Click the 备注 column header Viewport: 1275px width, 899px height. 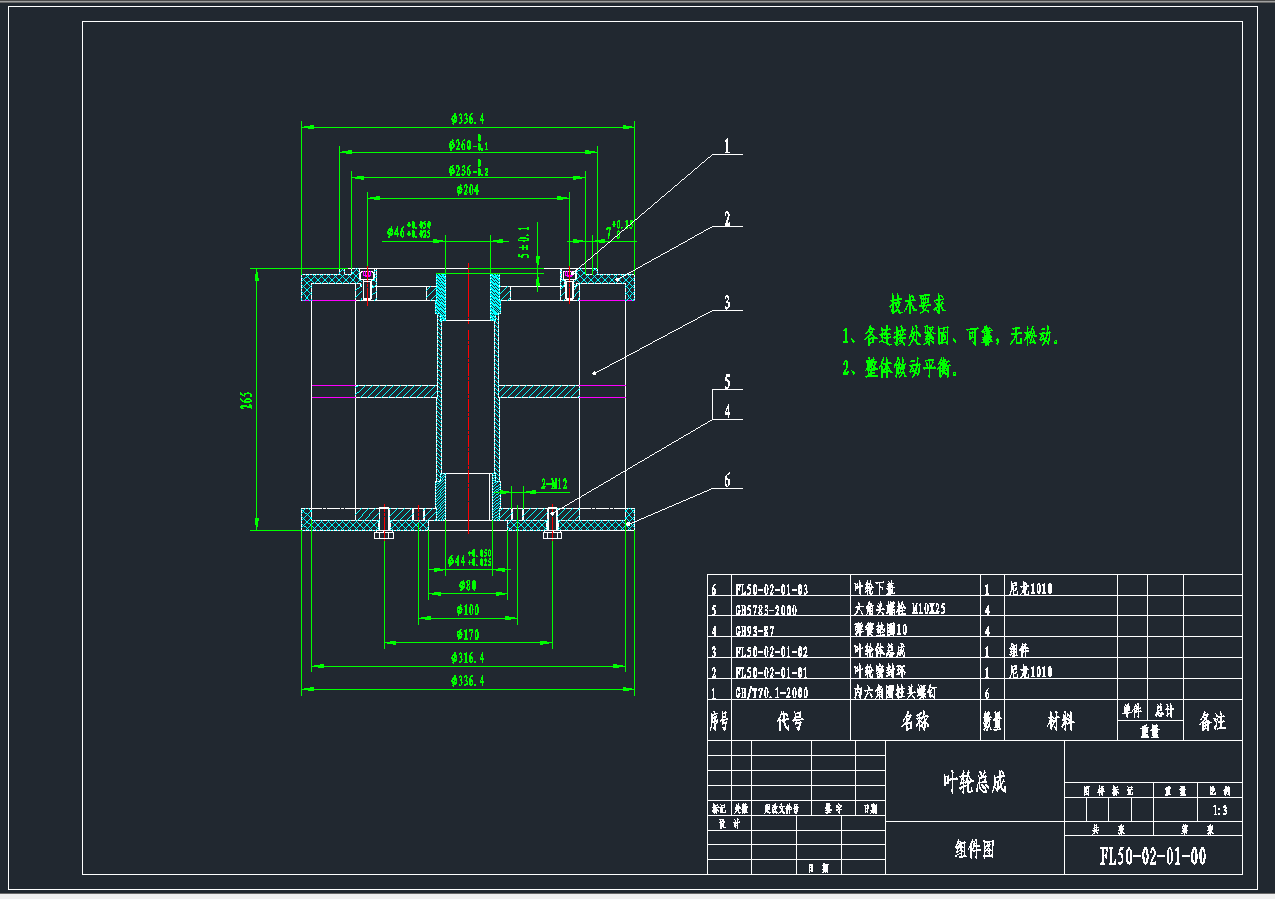(x=1213, y=721)
